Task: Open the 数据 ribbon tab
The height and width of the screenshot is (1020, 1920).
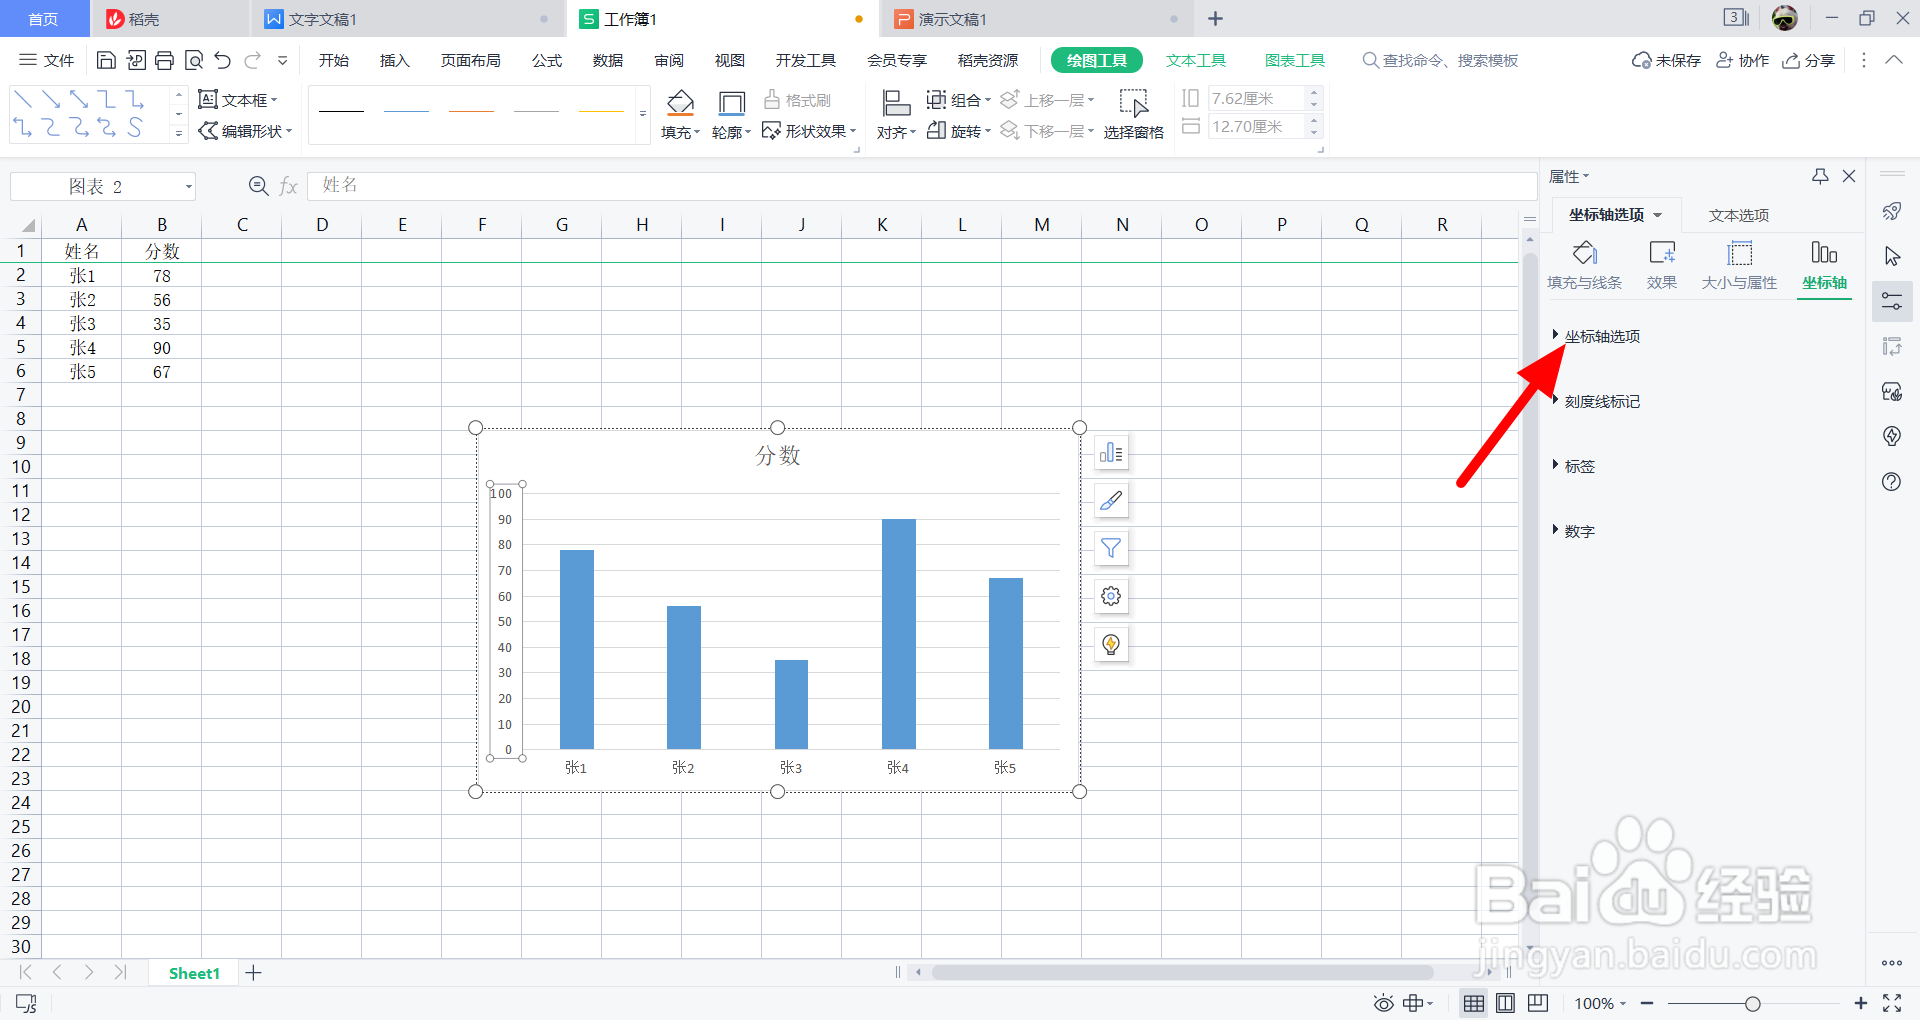Action: 608,60
